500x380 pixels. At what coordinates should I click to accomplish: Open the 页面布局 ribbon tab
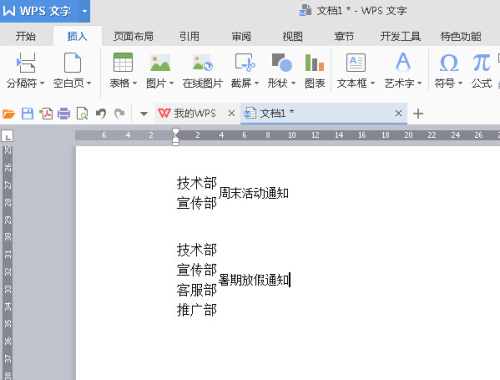tap(133, 36)
